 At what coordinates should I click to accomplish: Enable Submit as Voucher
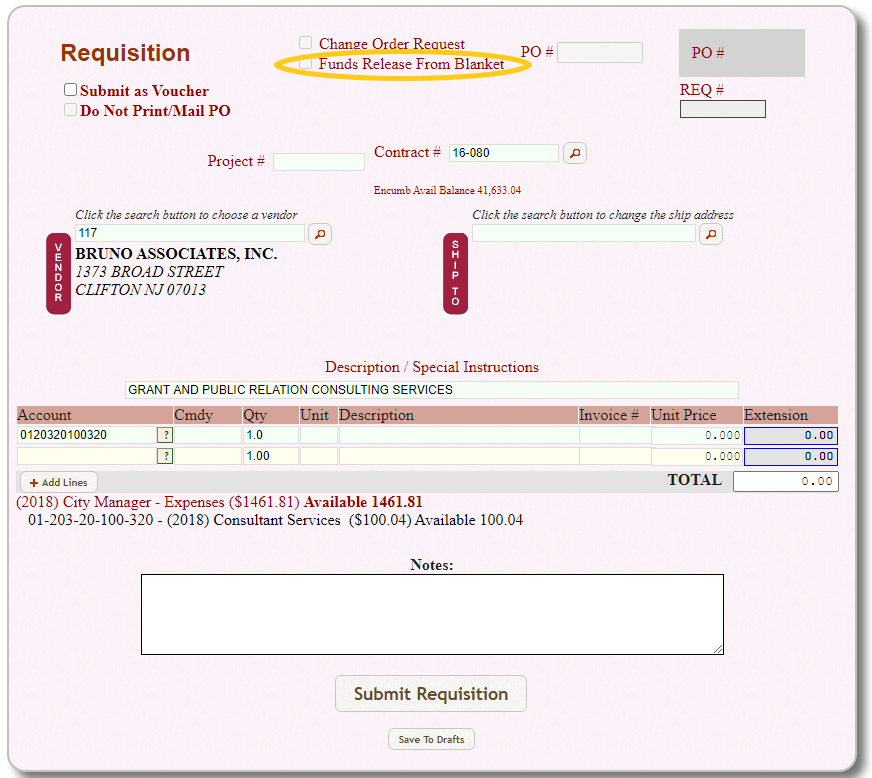coord(70,89)
